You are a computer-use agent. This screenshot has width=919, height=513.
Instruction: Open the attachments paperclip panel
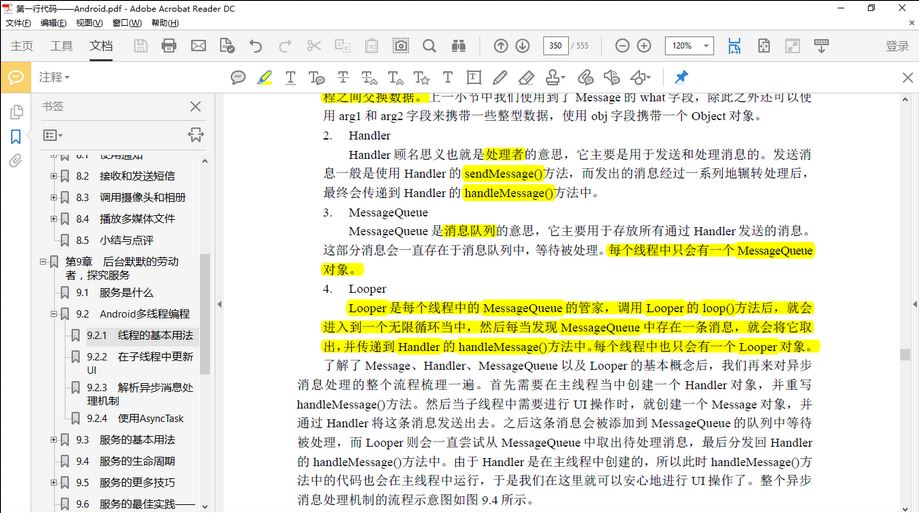point(15,160)
